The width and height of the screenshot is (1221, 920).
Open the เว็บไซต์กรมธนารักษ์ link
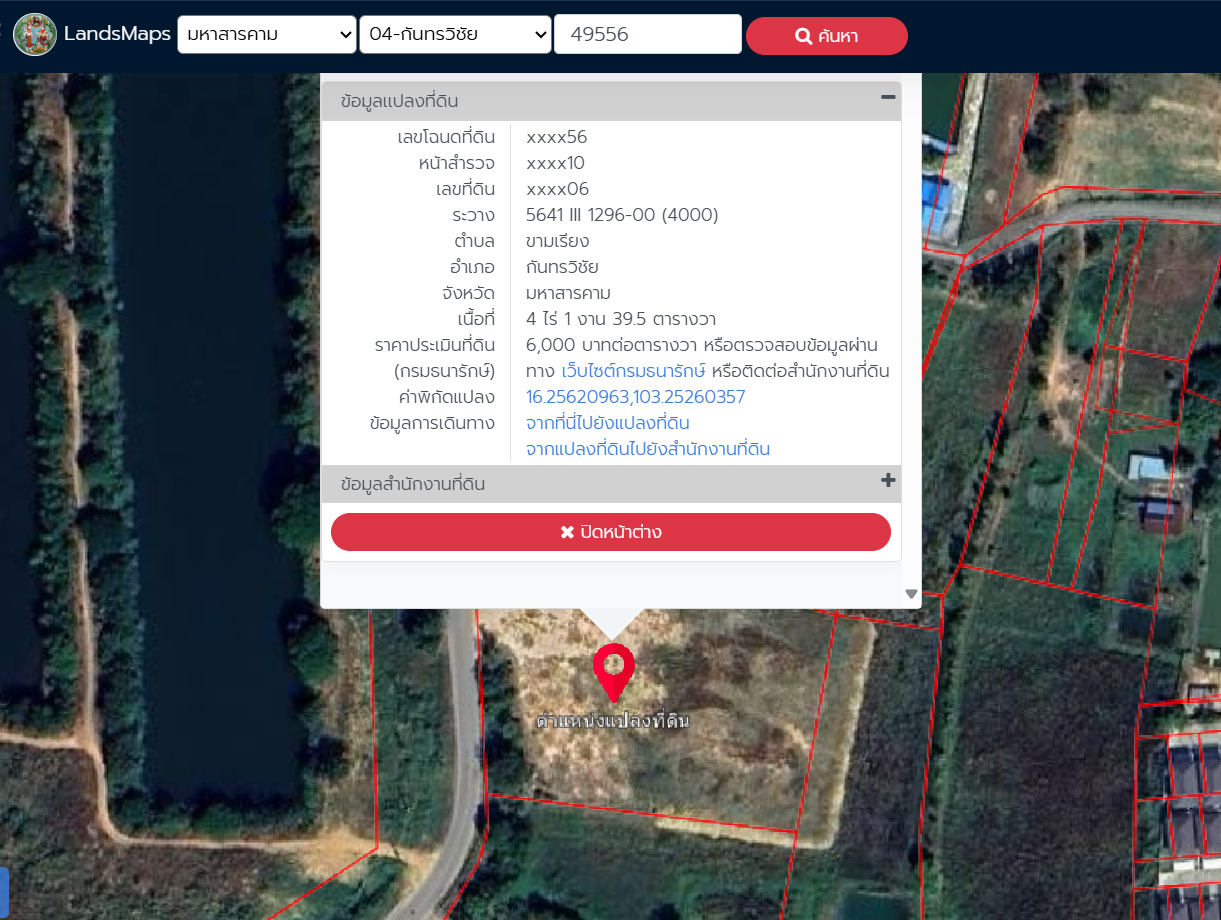pyautogui.click(x=634, y=372)
